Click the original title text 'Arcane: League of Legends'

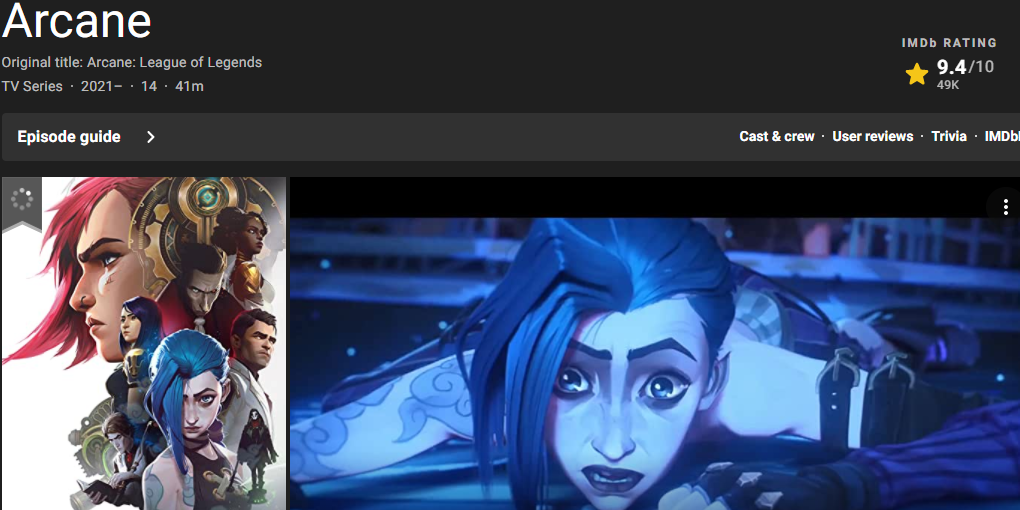click(x=174, y=62)
